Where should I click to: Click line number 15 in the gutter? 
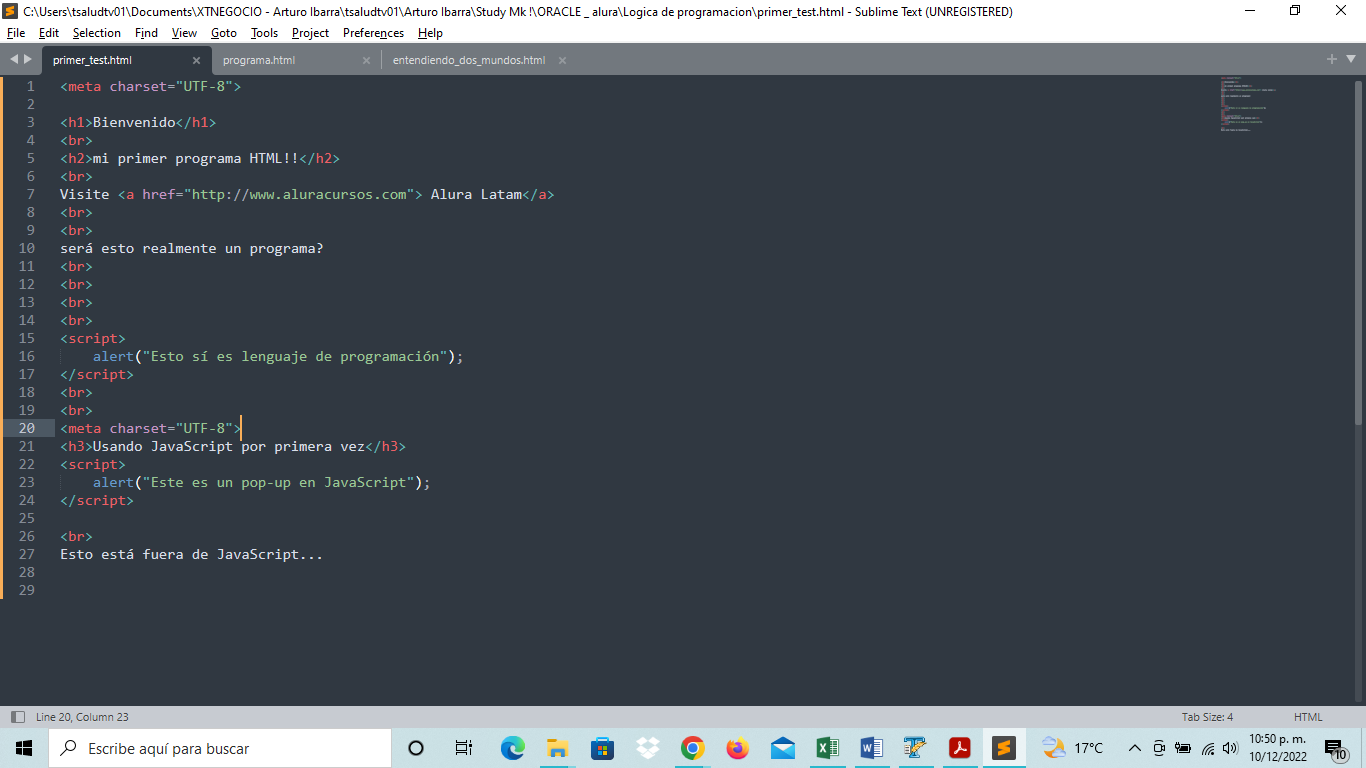[27, 338]
